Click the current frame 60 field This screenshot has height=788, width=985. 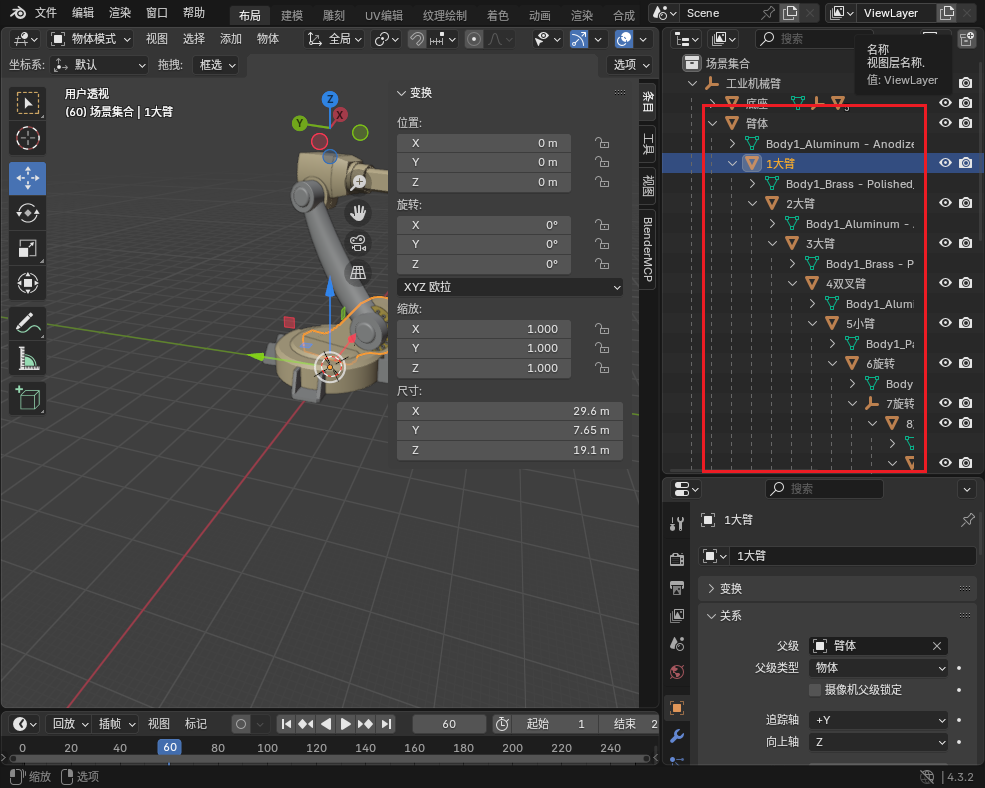click(x=449, y=724)
